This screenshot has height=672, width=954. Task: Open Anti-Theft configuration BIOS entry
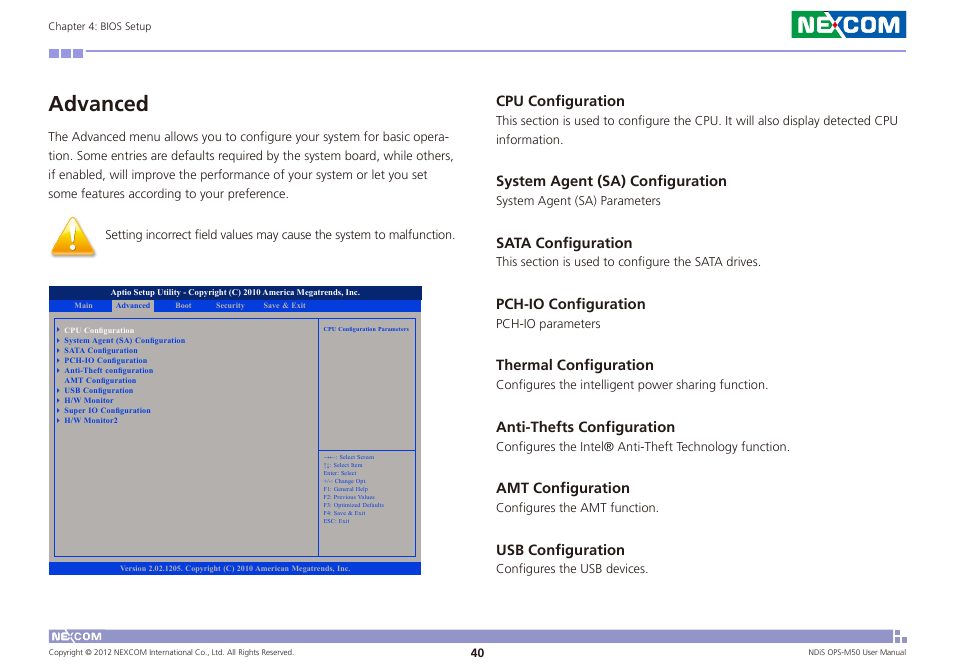click(109, 370)
